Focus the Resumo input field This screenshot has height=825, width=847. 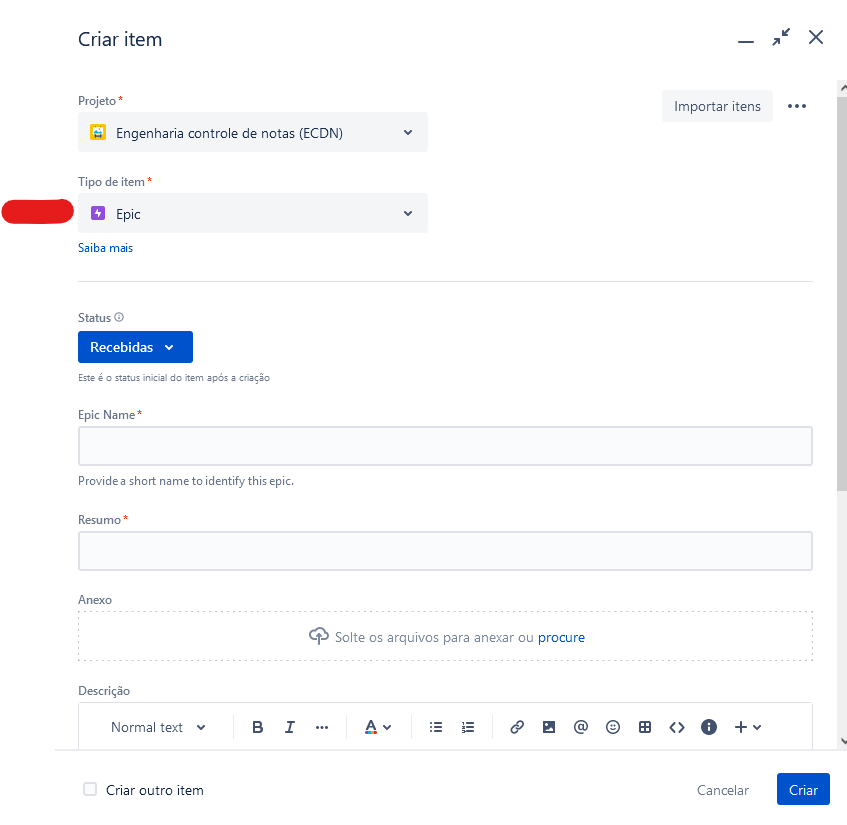[x=445, y=551]
